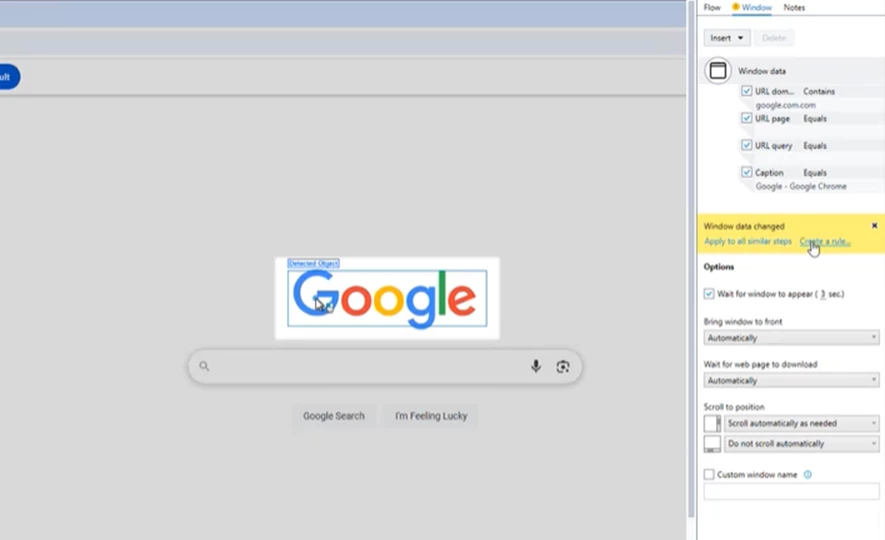
Task: Click inside the Google search box
Action: pyautogui.click(x=385, y=366)
